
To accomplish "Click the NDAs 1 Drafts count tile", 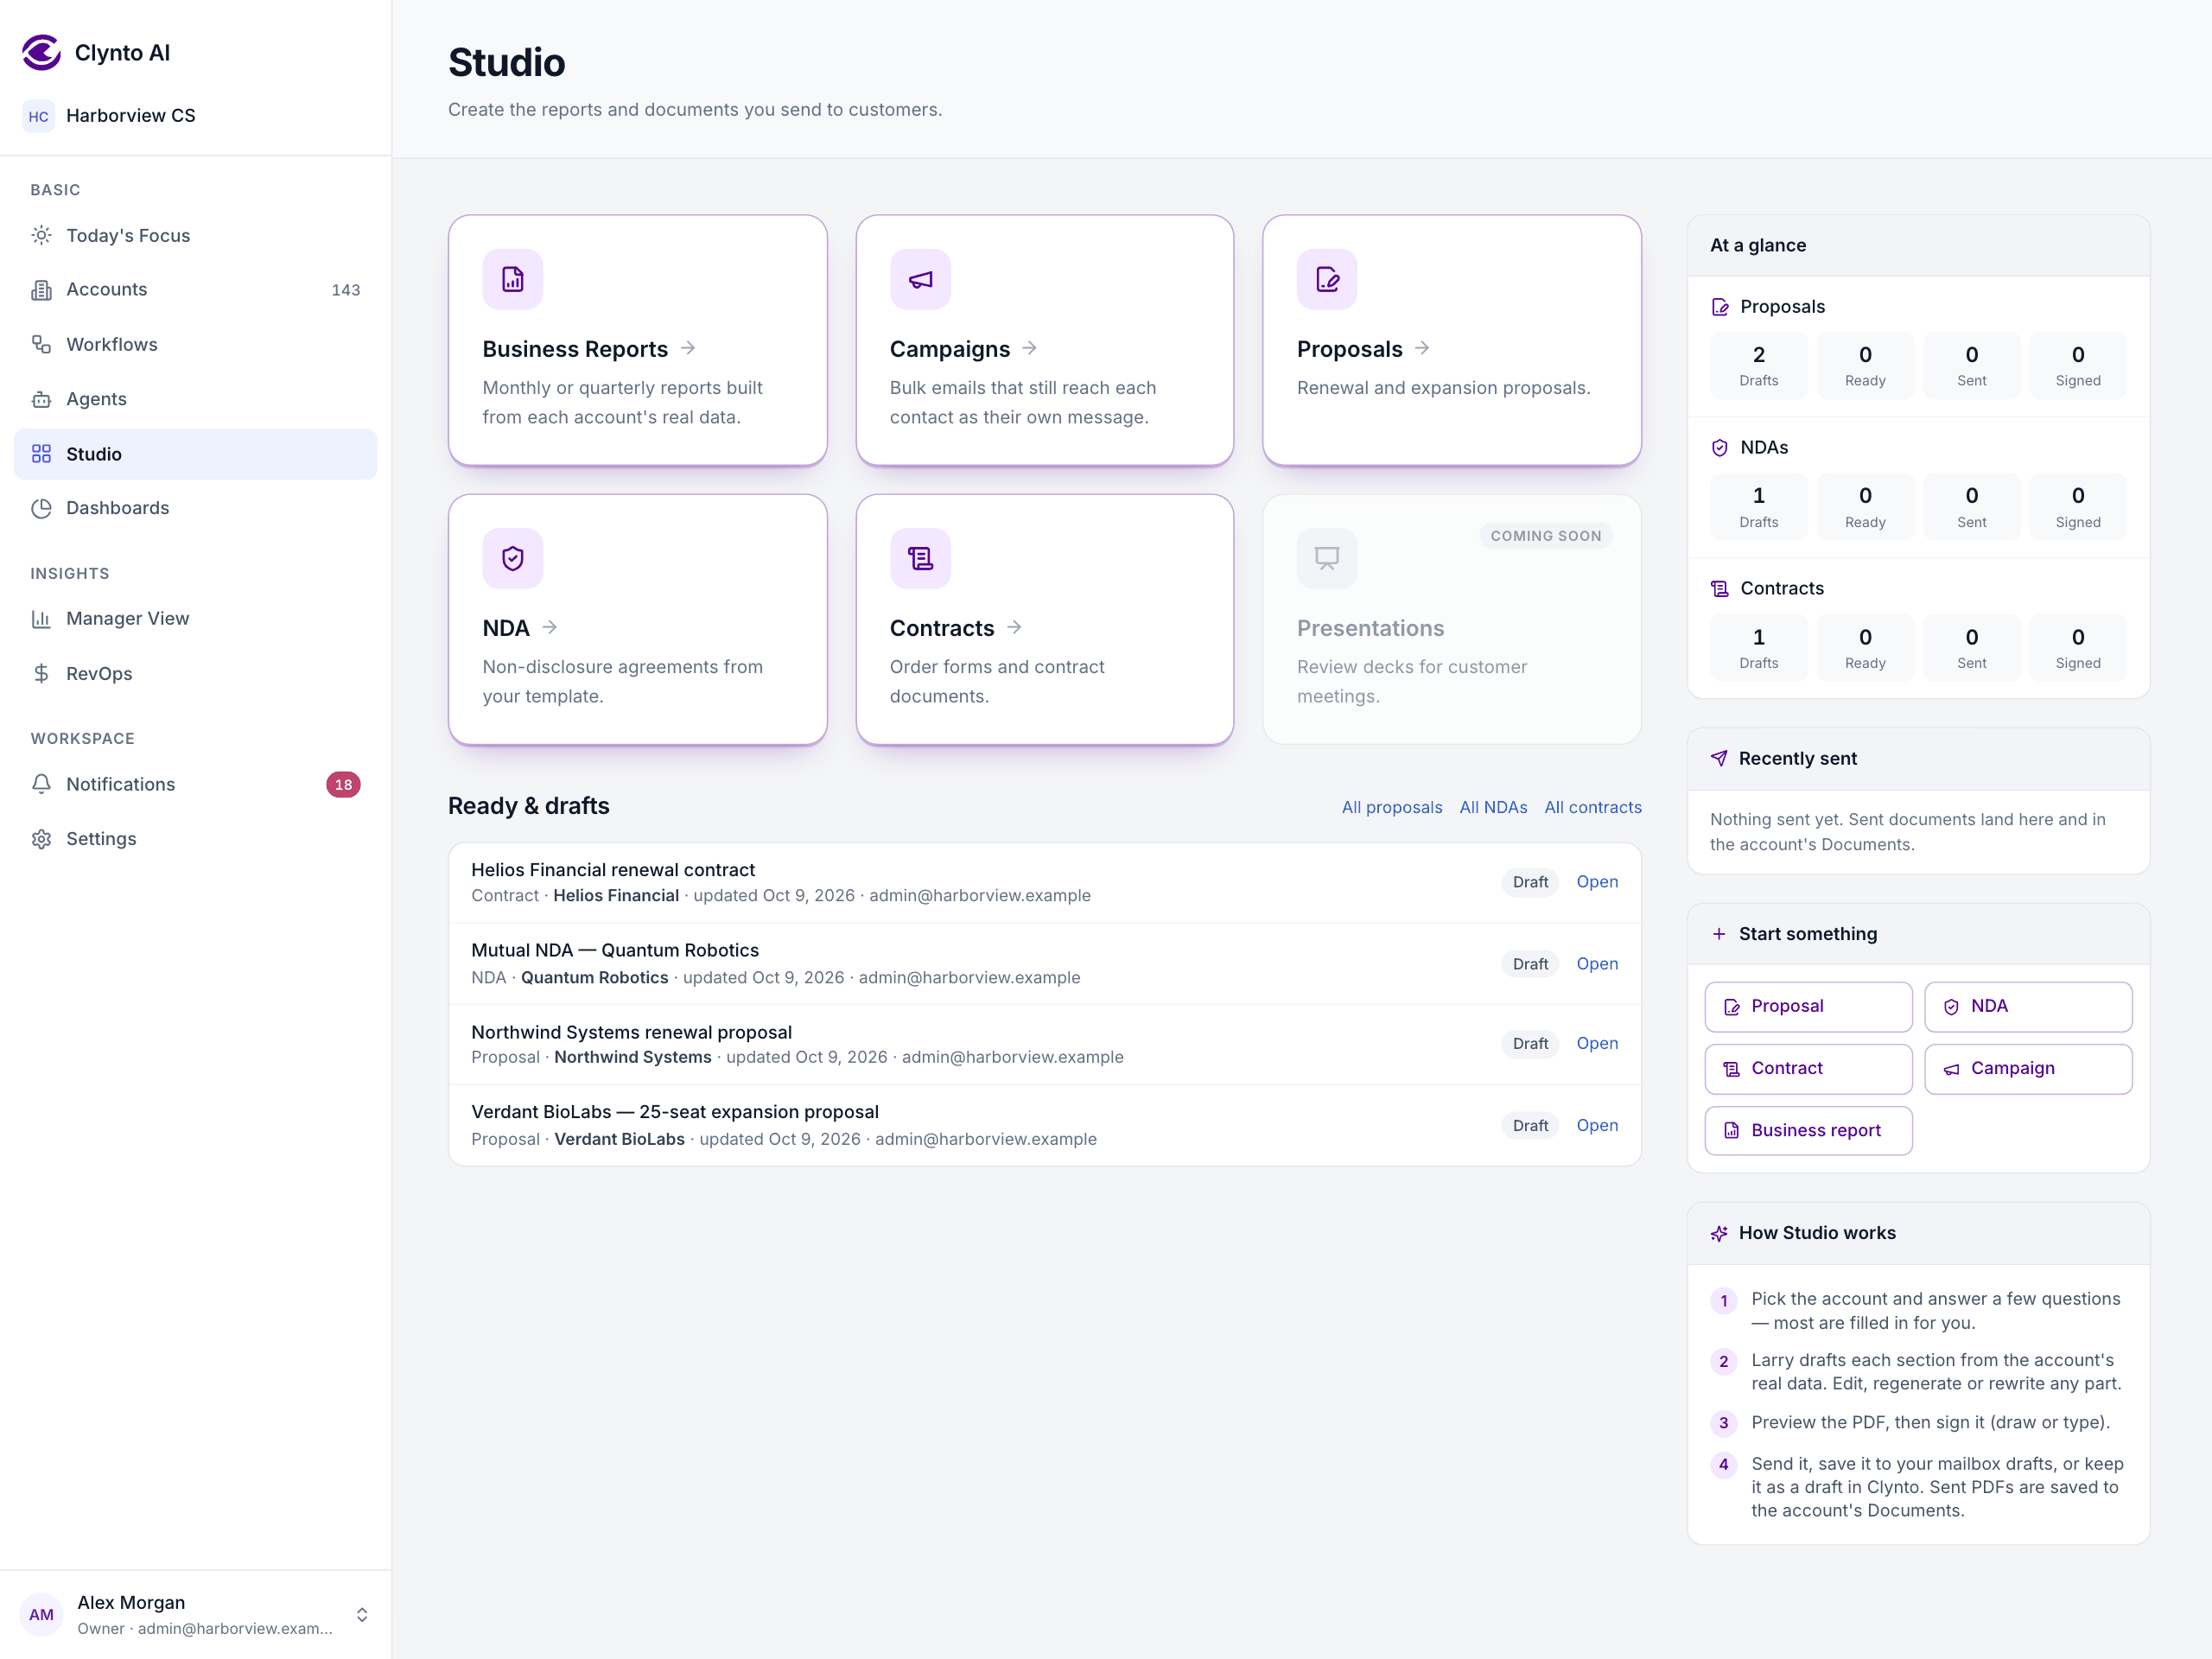I will click(1758, 507).
